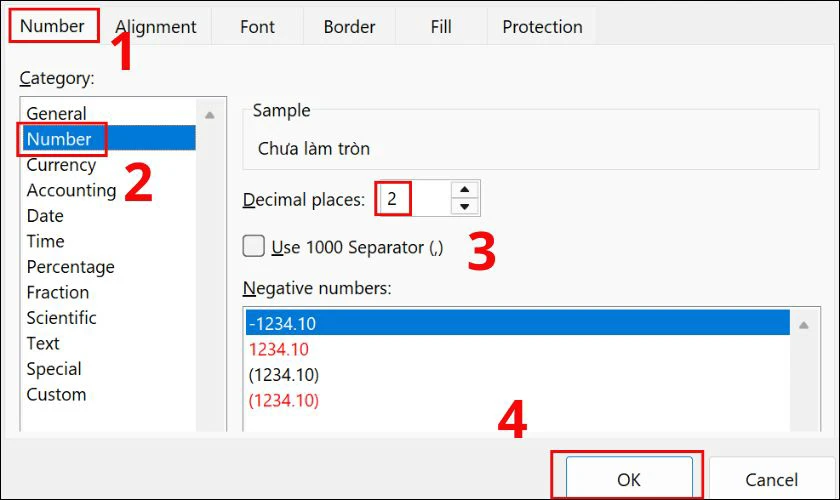Pick the Date category
This screenshot has height=500, width=840.
(109, 215)
